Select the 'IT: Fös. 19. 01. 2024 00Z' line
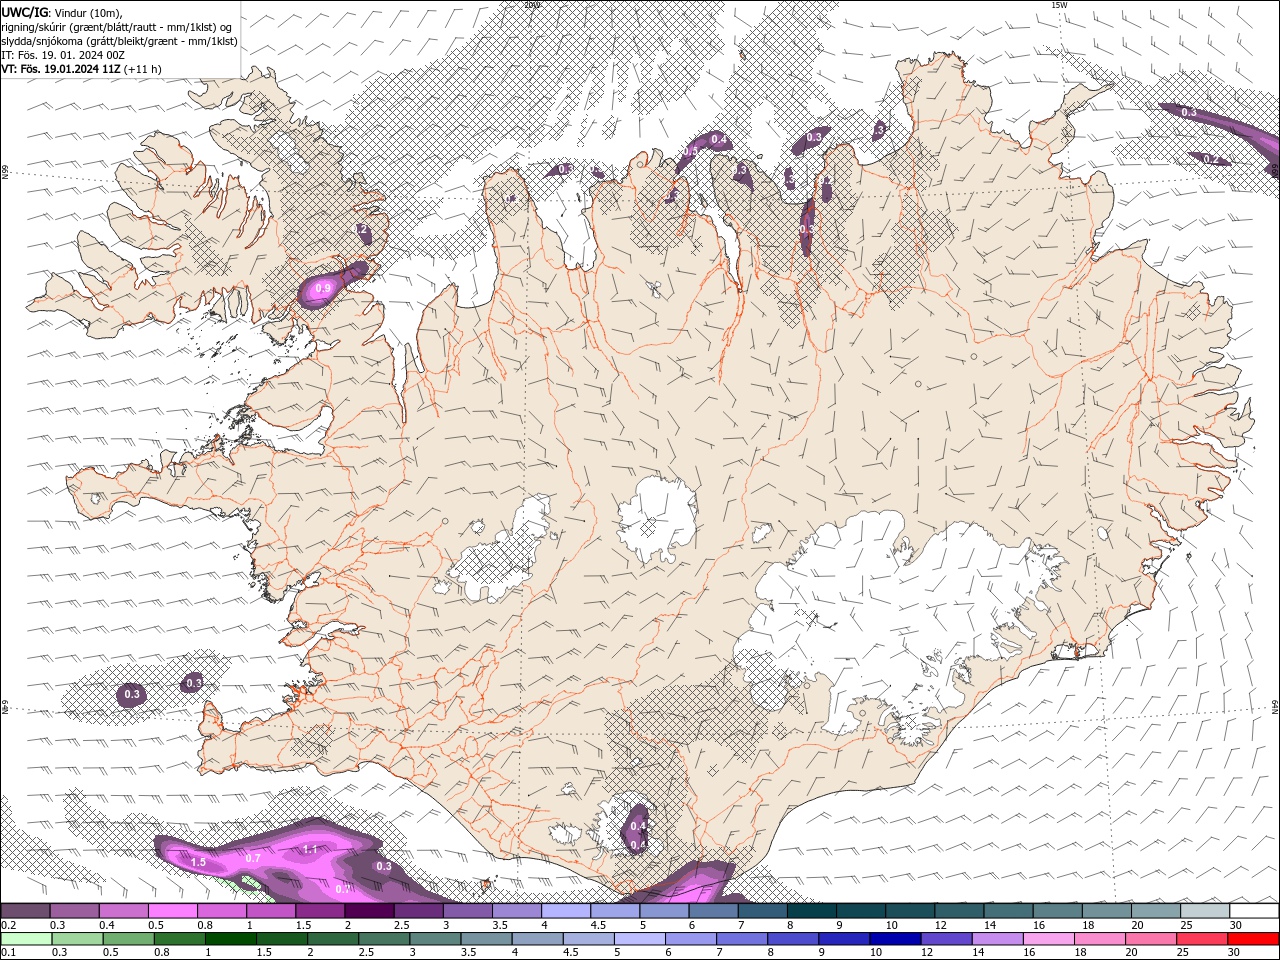The image size is (1280, 960). pos(63,54)
